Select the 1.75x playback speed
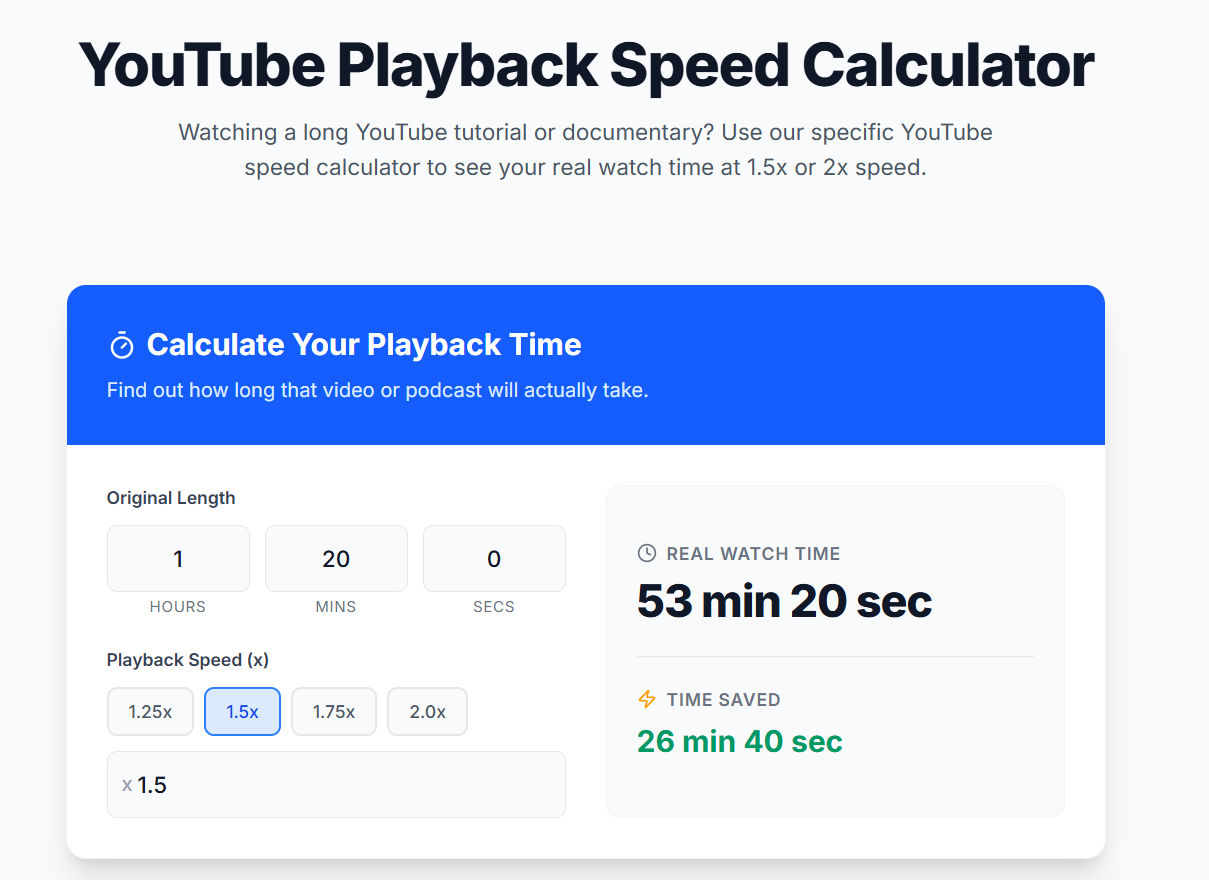Screen dimensions: 1209x880 (x=334, y=711)
